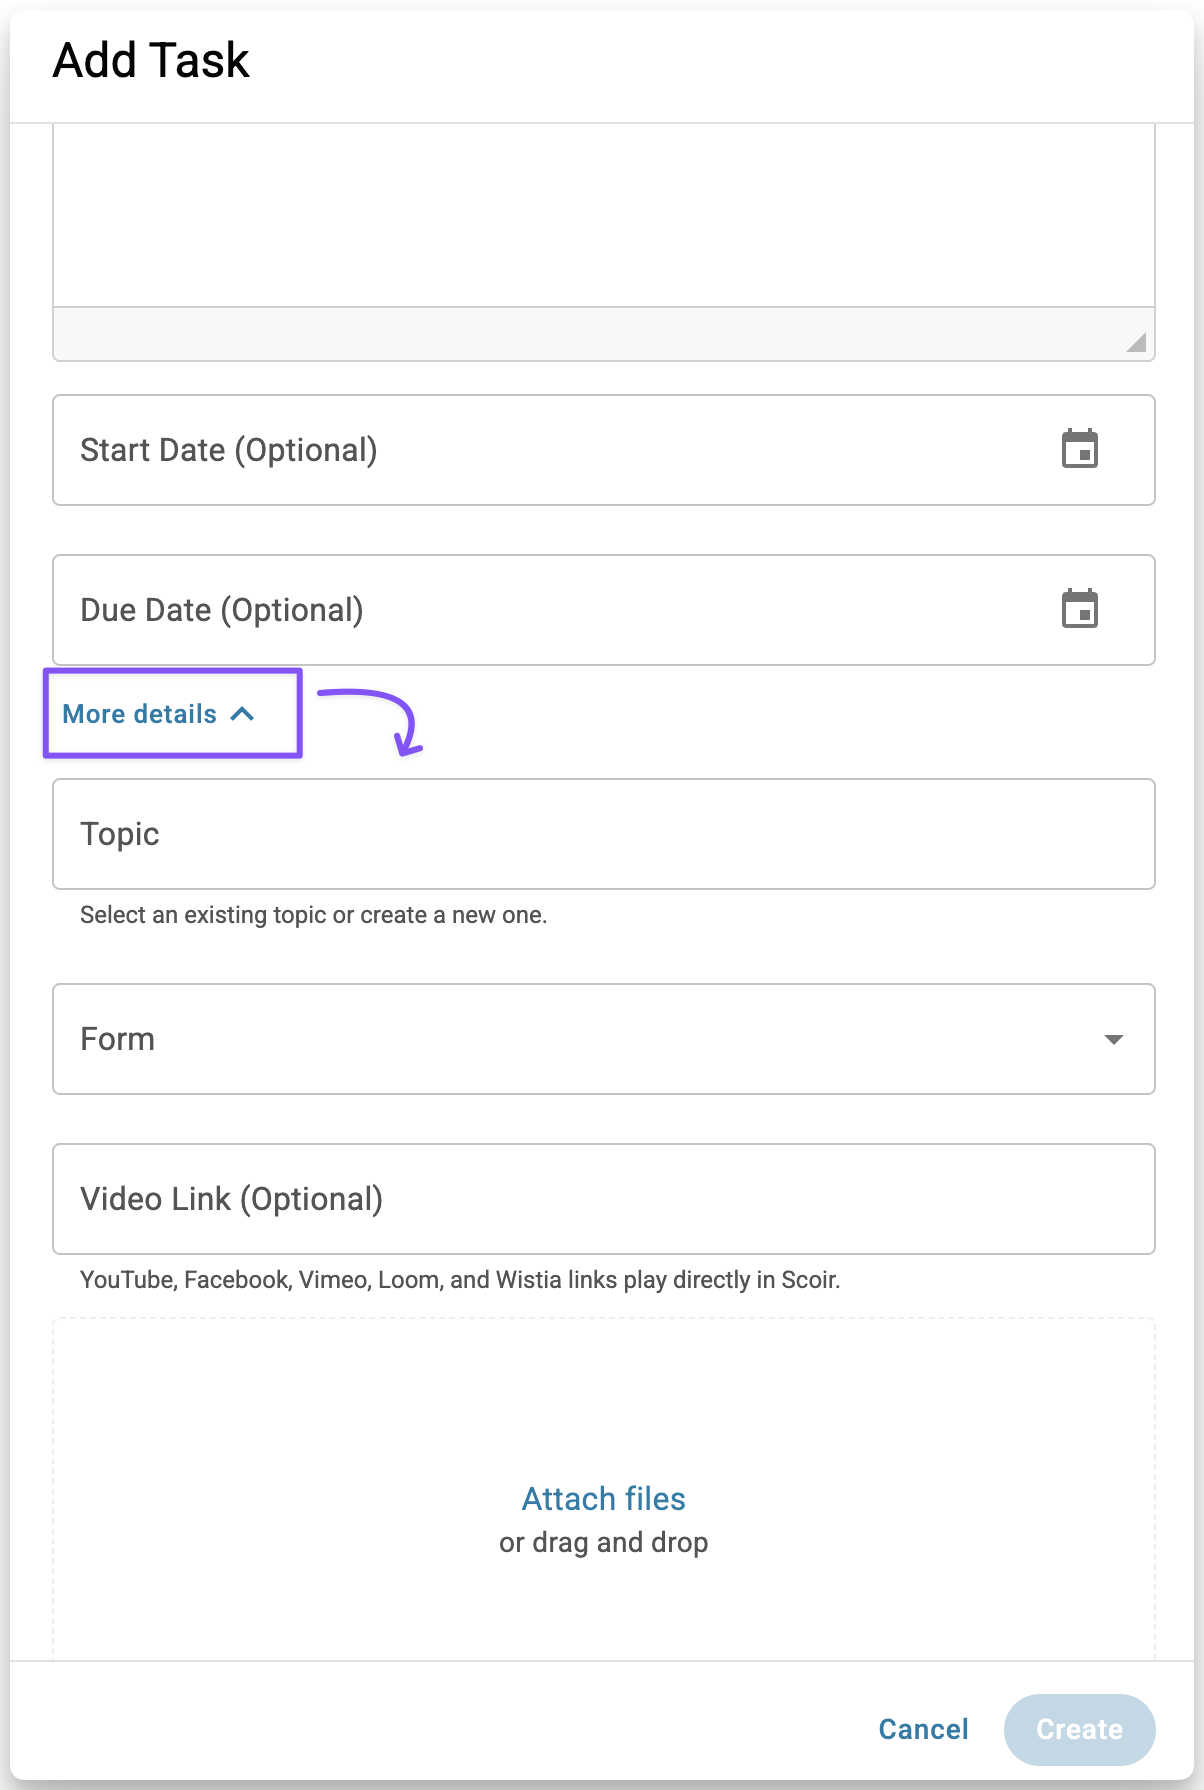Click the "or drag and drop" text
1204x1790 pixels.
click(603, 1542)
